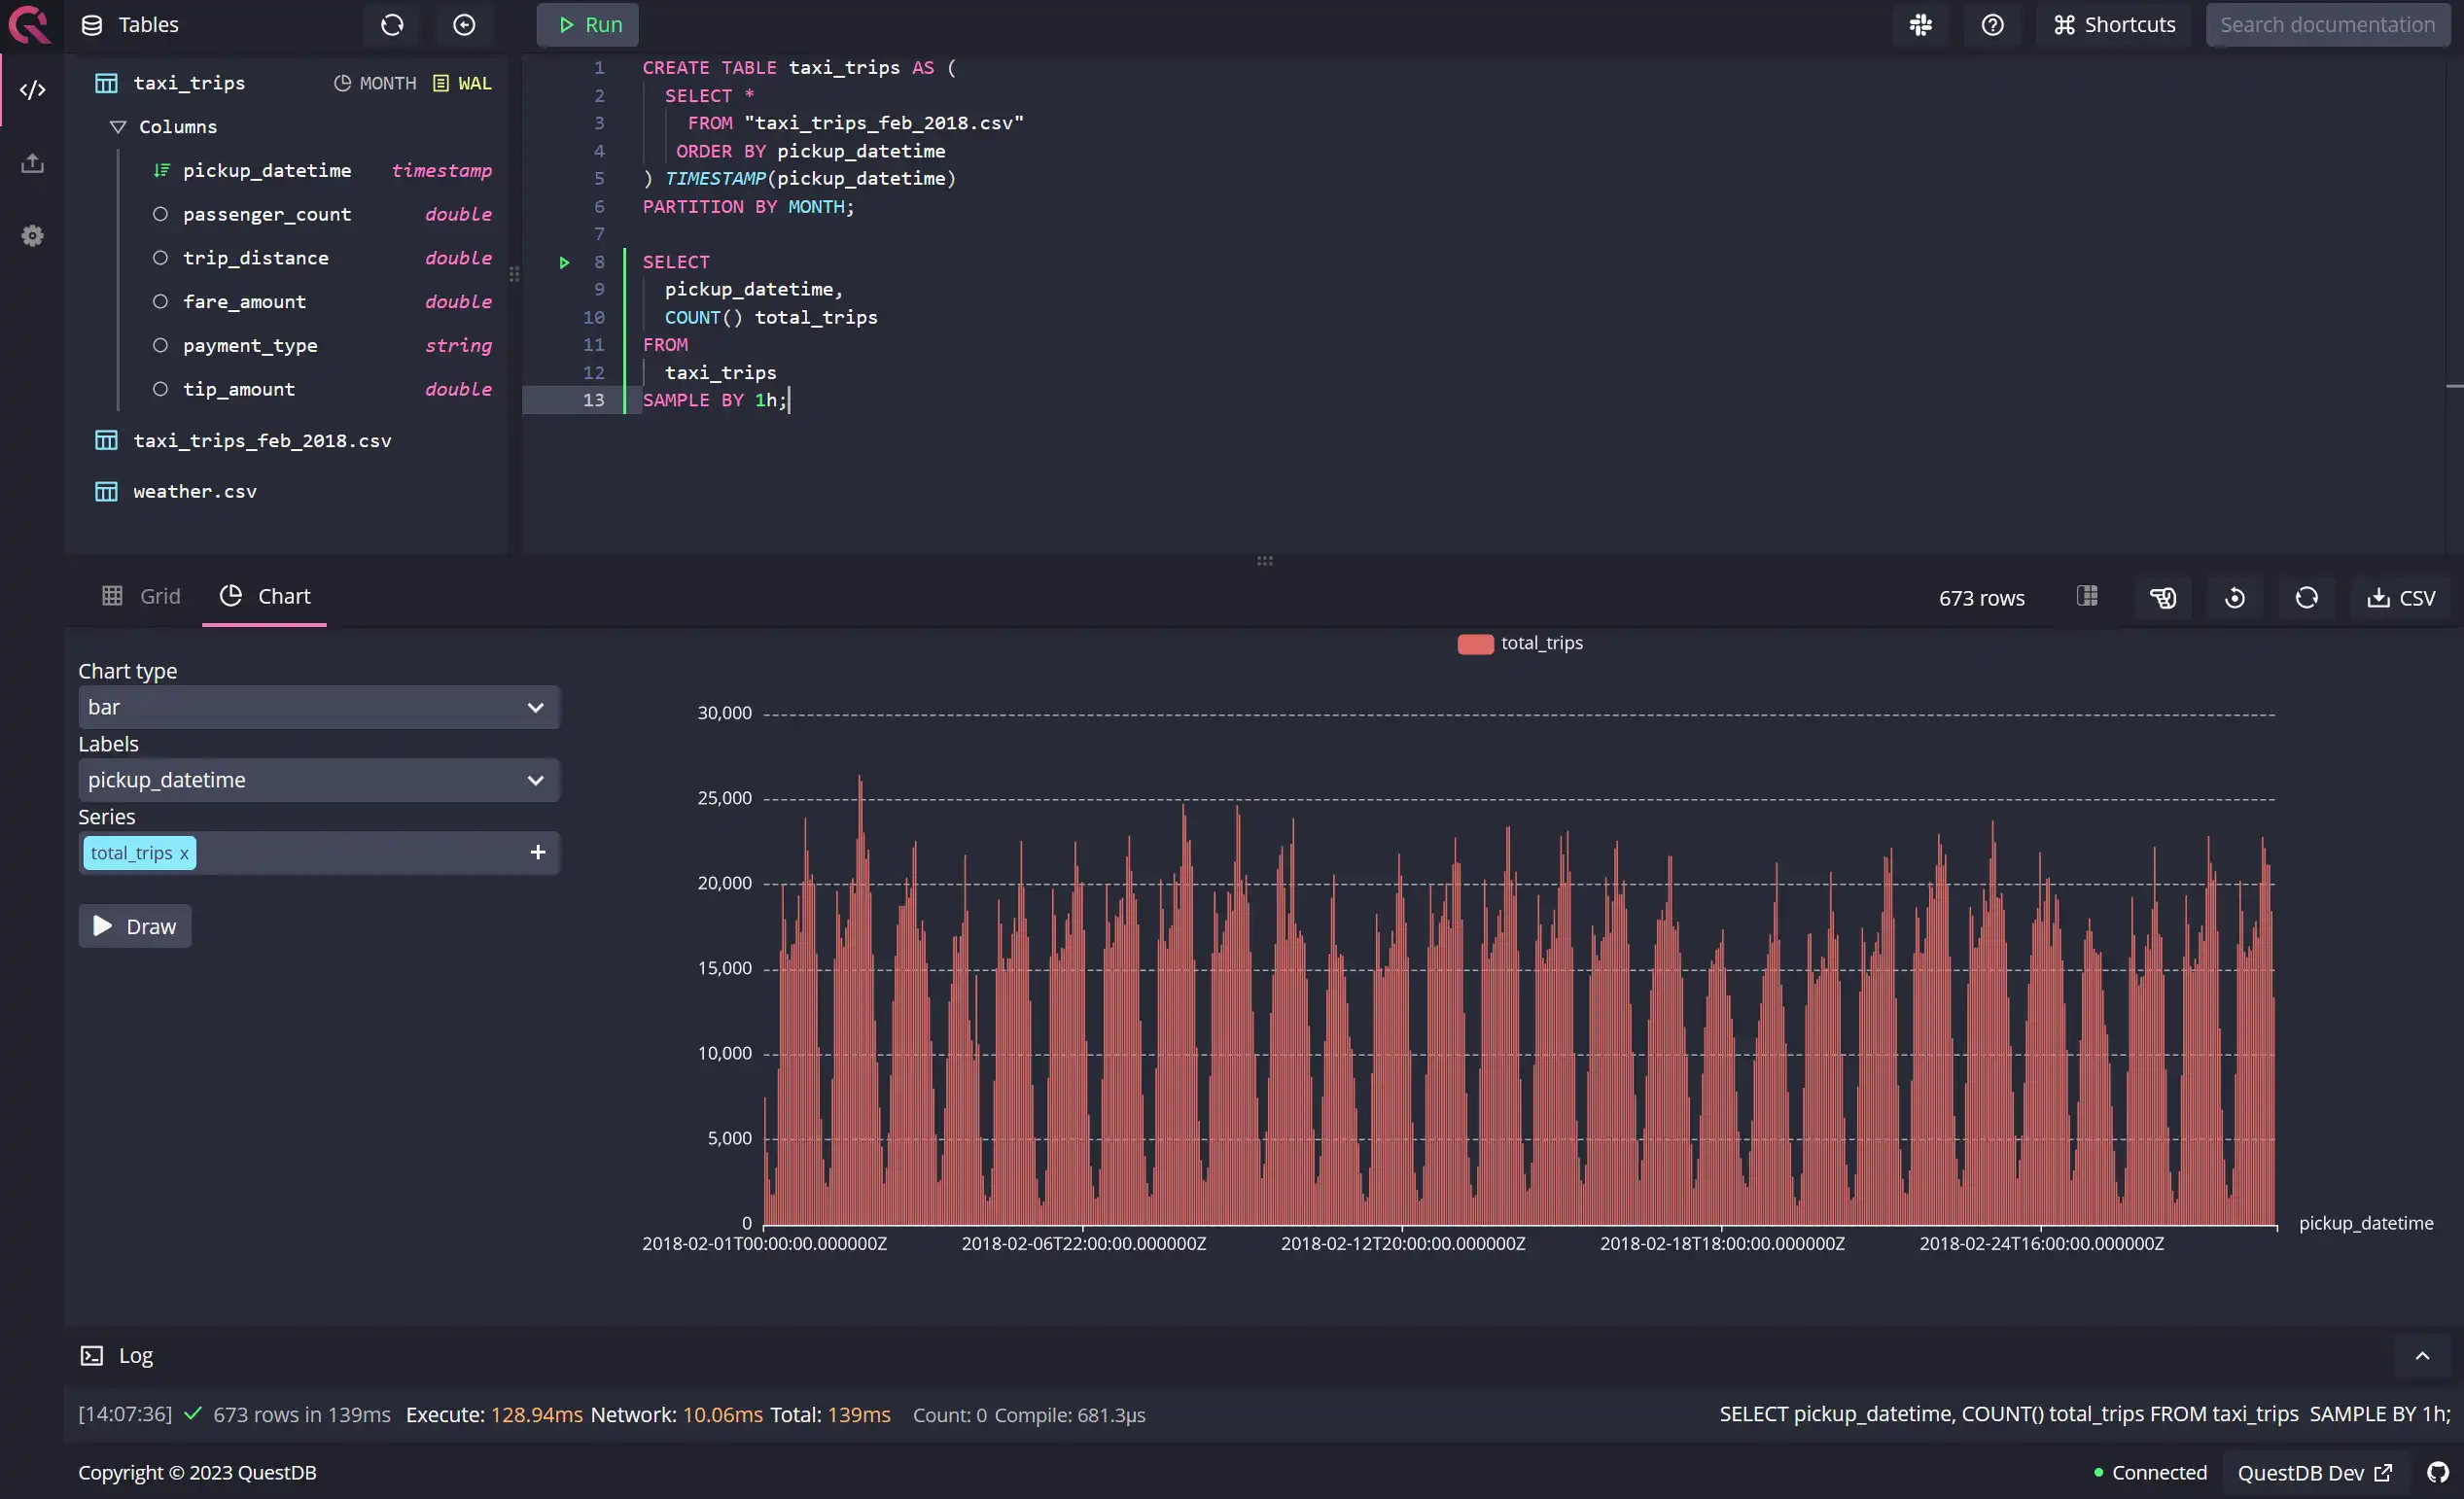2464x1499 pixels.
Task: Click total_trips series color swatch
Action: pyautogui.click(x=1475, y=644)
